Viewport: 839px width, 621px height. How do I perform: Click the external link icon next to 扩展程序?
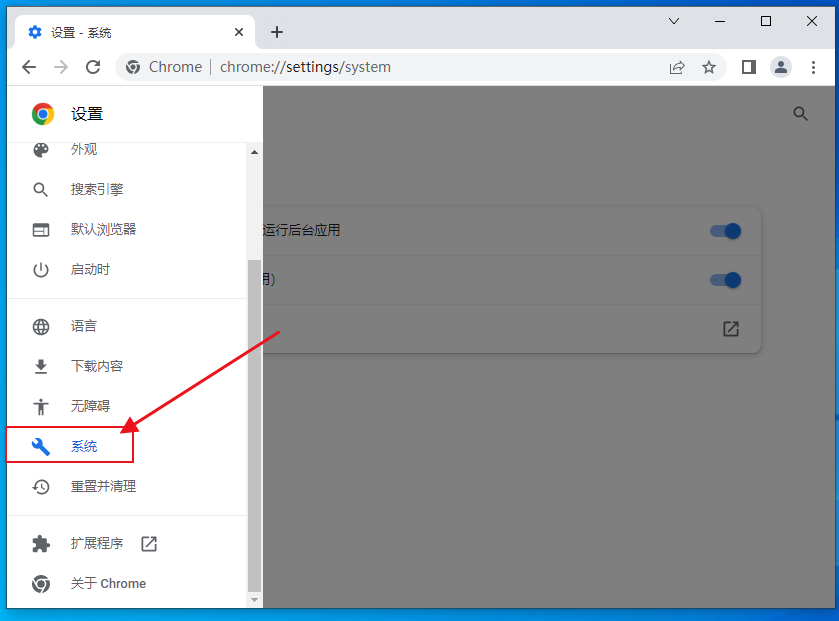[x=149, y=544]
